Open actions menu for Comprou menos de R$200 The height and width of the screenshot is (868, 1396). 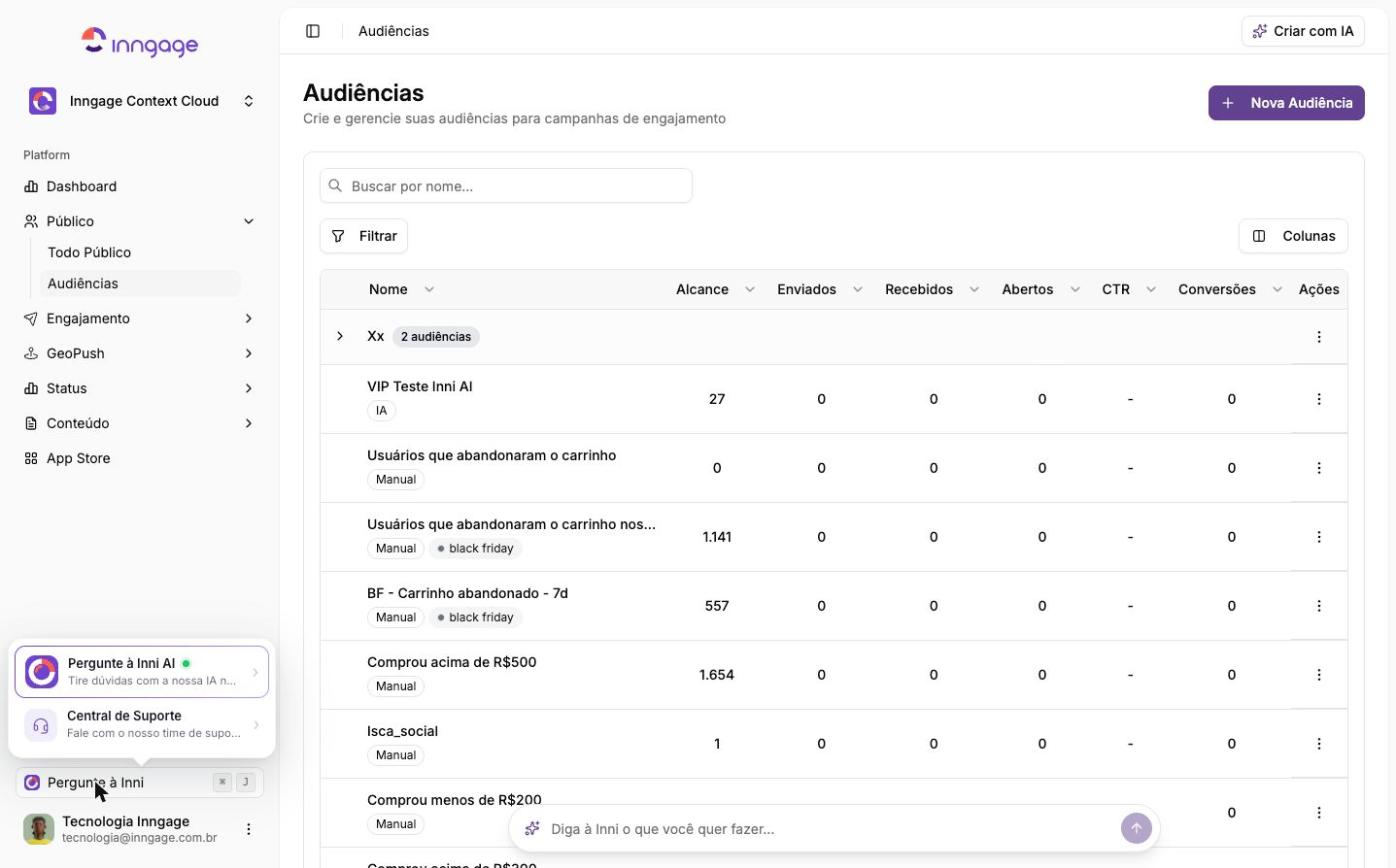[1319, 813]
